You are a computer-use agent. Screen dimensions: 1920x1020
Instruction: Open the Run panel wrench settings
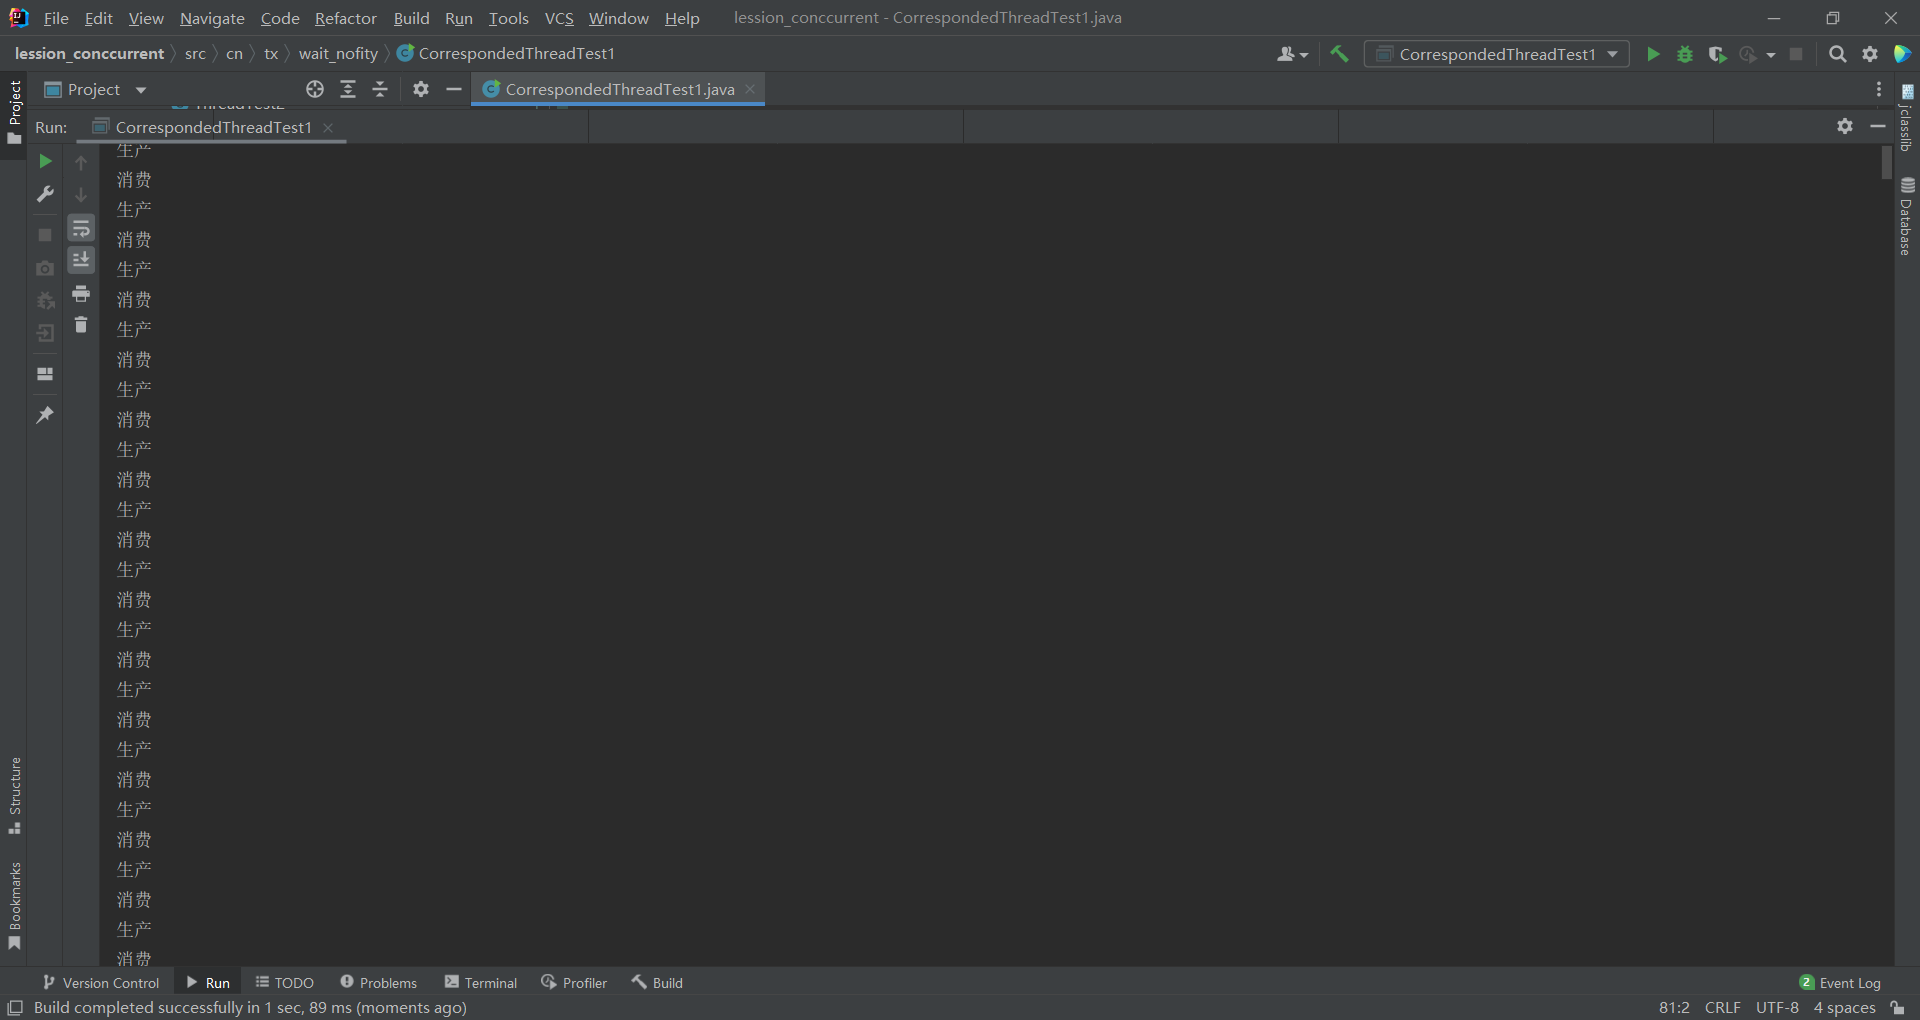pos(45,194)
